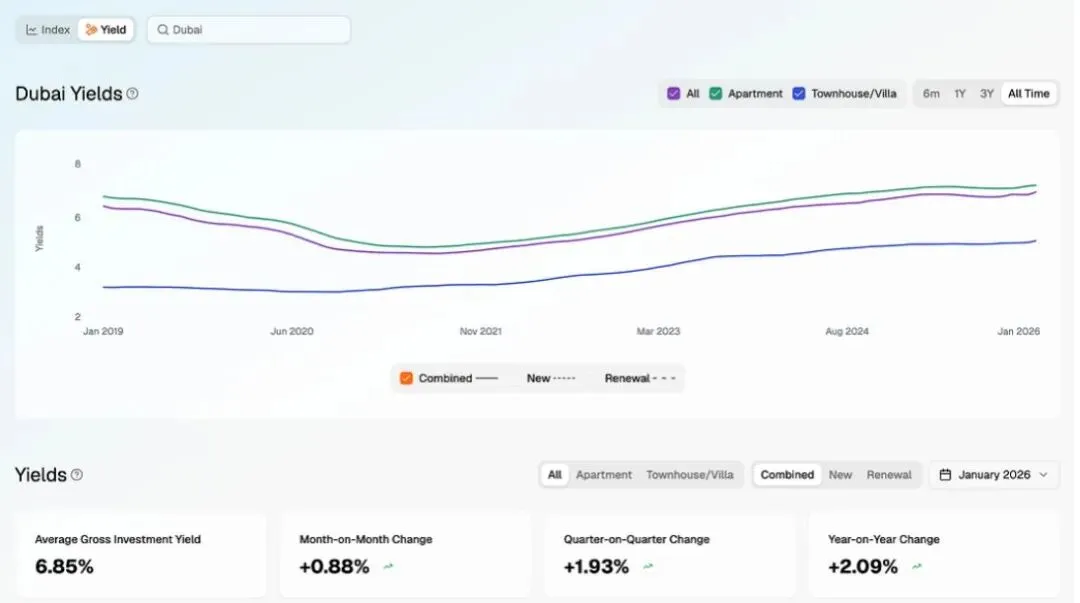The height and width of the screenshot is (603, 1080).
Task: Click the Aug 2024 axis label
Action: pyautogui.click(x=847, y=331)
